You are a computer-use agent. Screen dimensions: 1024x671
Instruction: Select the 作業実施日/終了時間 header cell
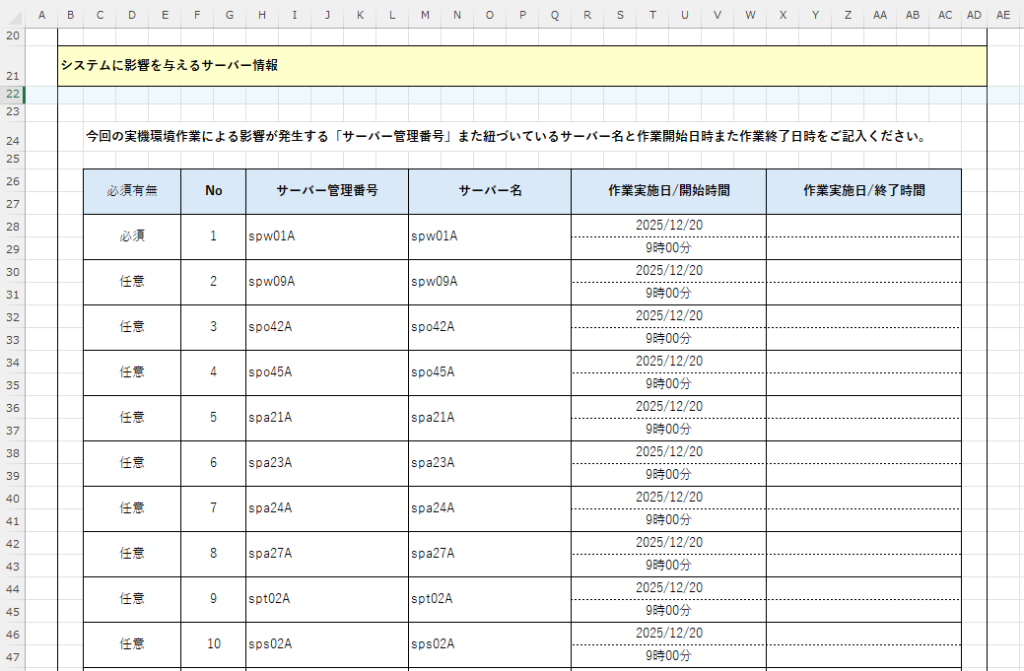click(863, 190)
